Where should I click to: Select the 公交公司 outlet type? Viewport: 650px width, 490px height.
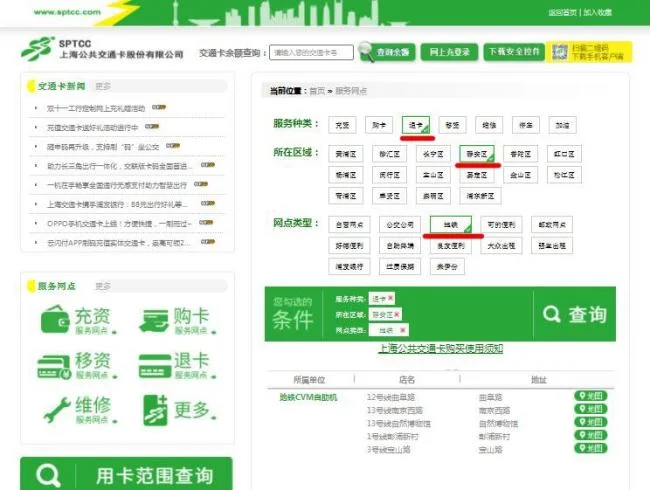point(400,225)
